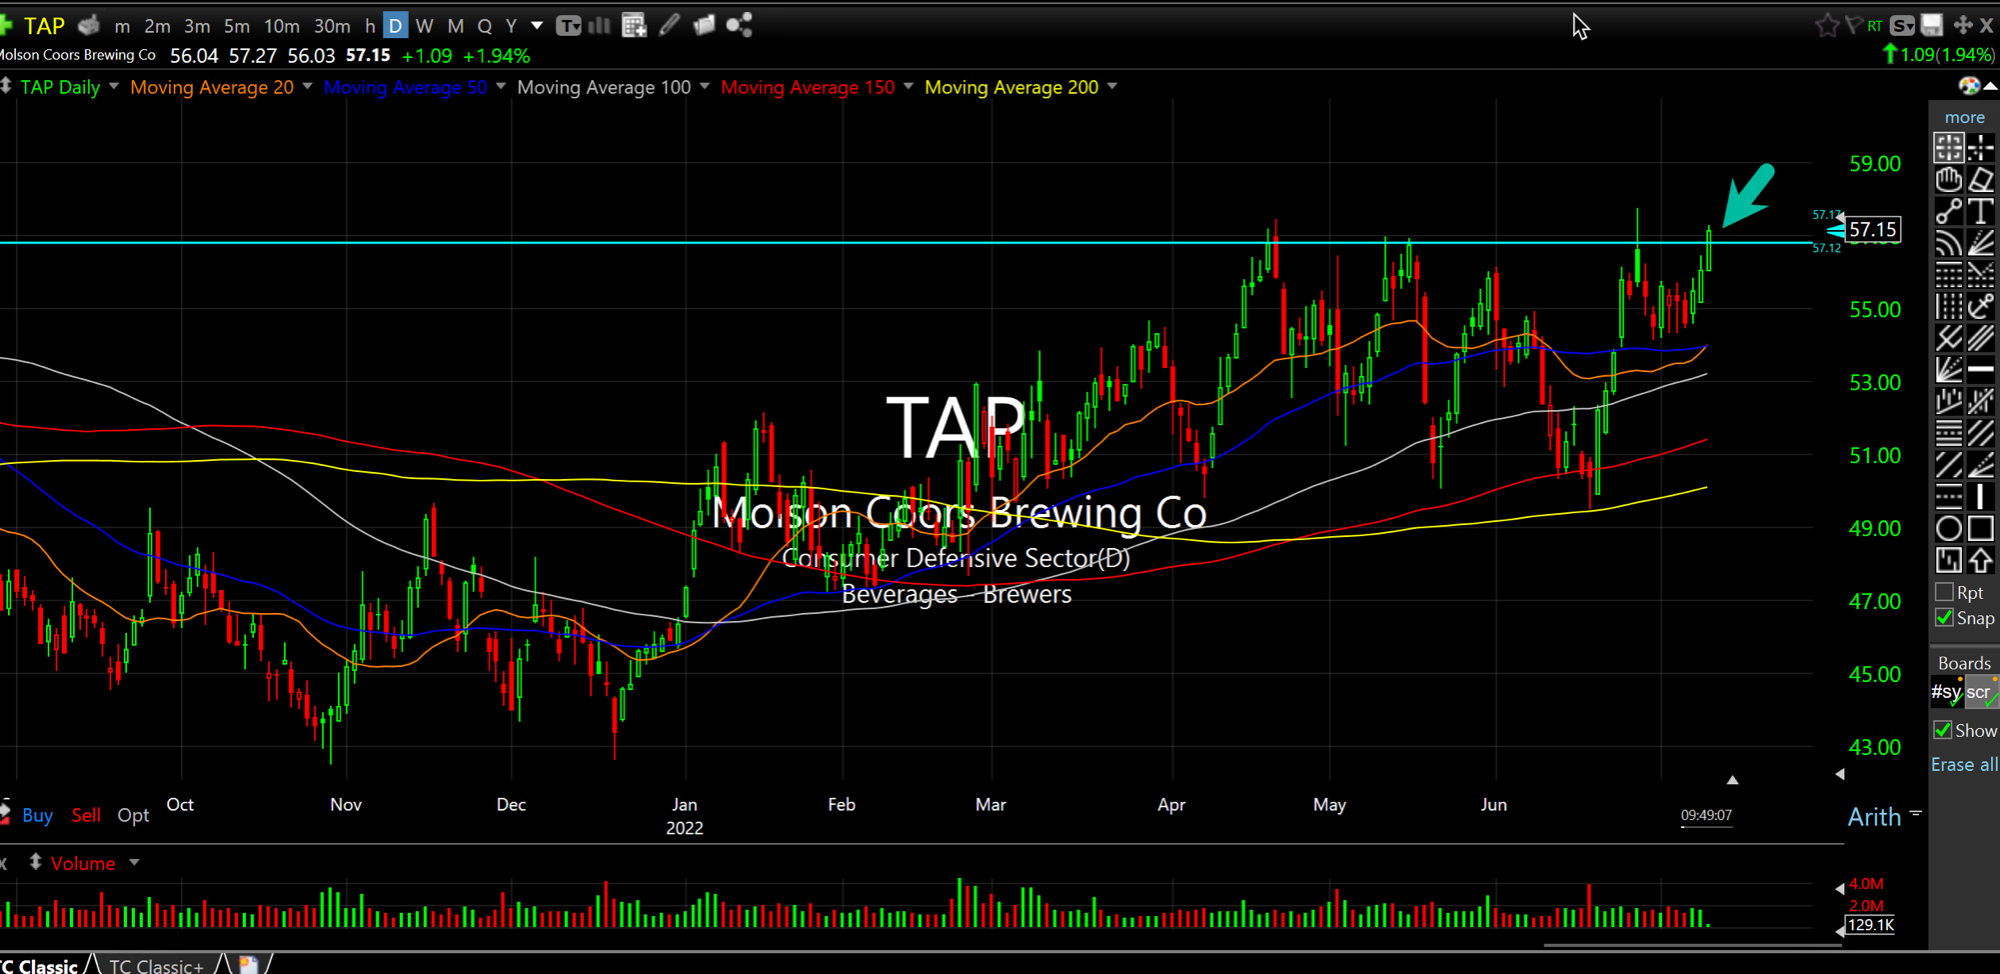Select the 30m timeframe
2000x974 pixels.
tap(332, 26)
